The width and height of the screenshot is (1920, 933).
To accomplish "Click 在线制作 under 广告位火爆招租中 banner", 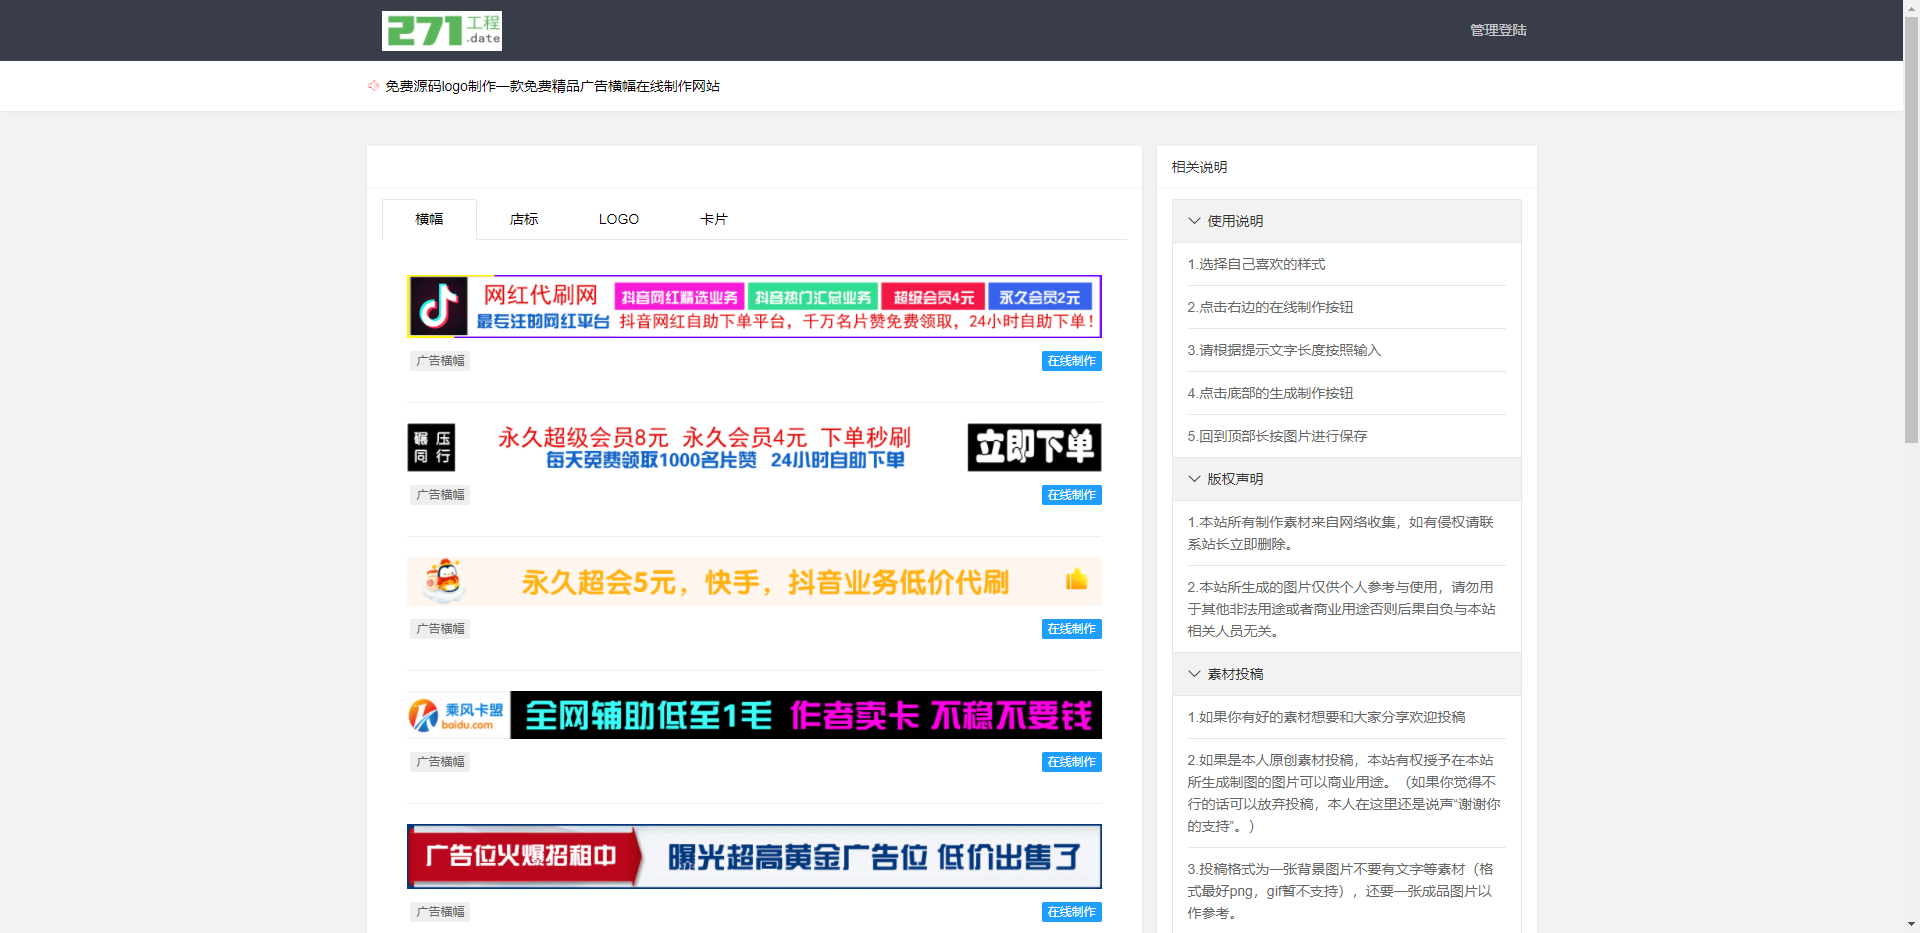I will pos(1071,912).
